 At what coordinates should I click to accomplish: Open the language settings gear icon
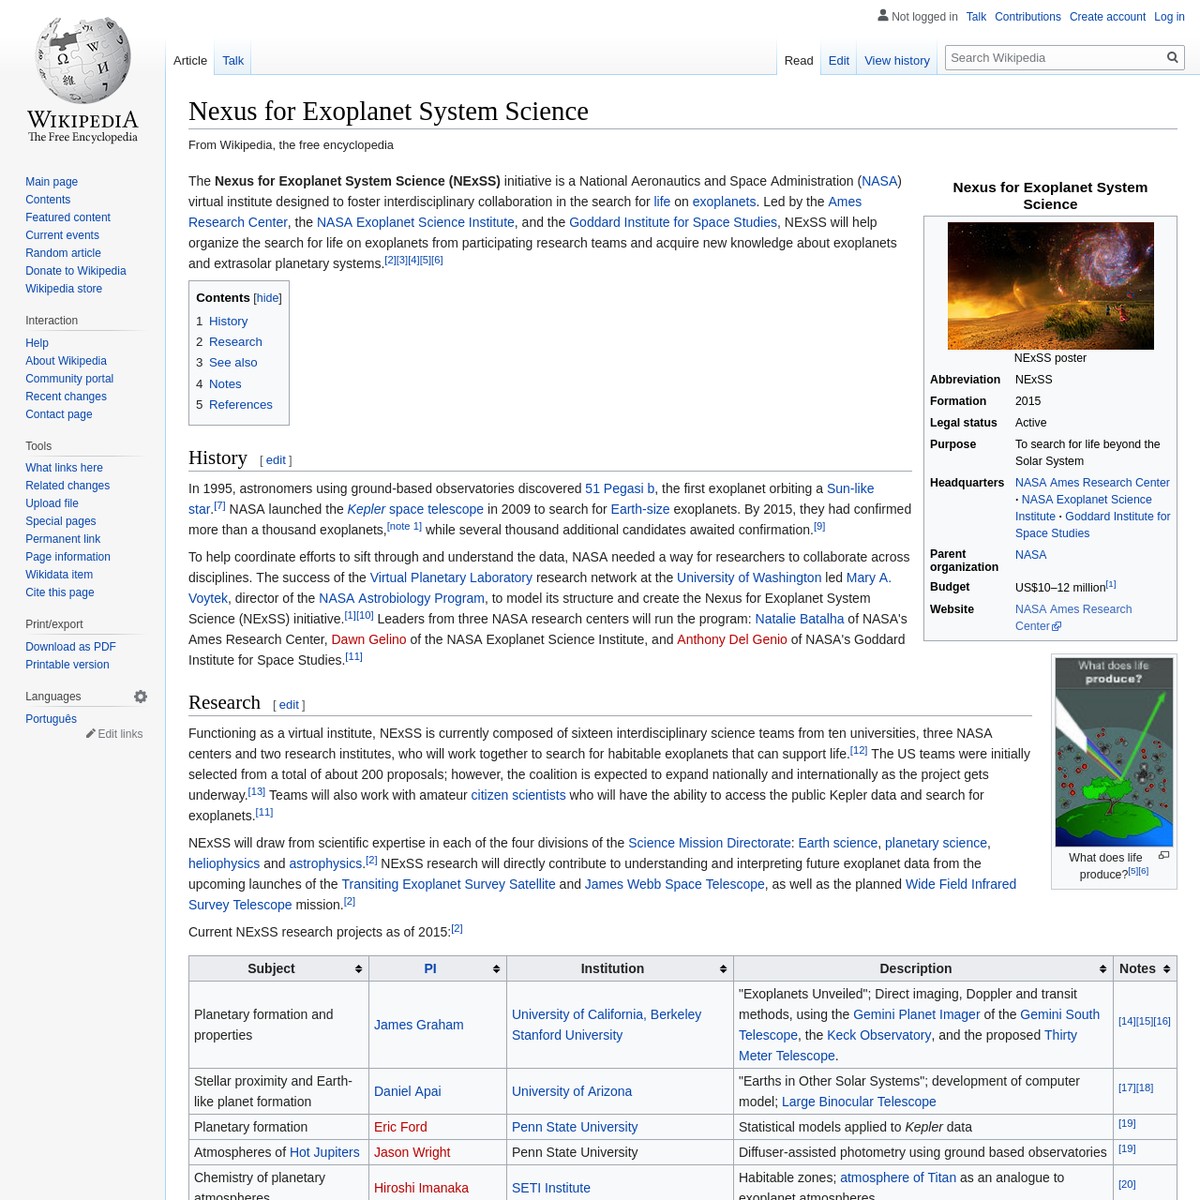pyautogui.click(x=140, y=696)
